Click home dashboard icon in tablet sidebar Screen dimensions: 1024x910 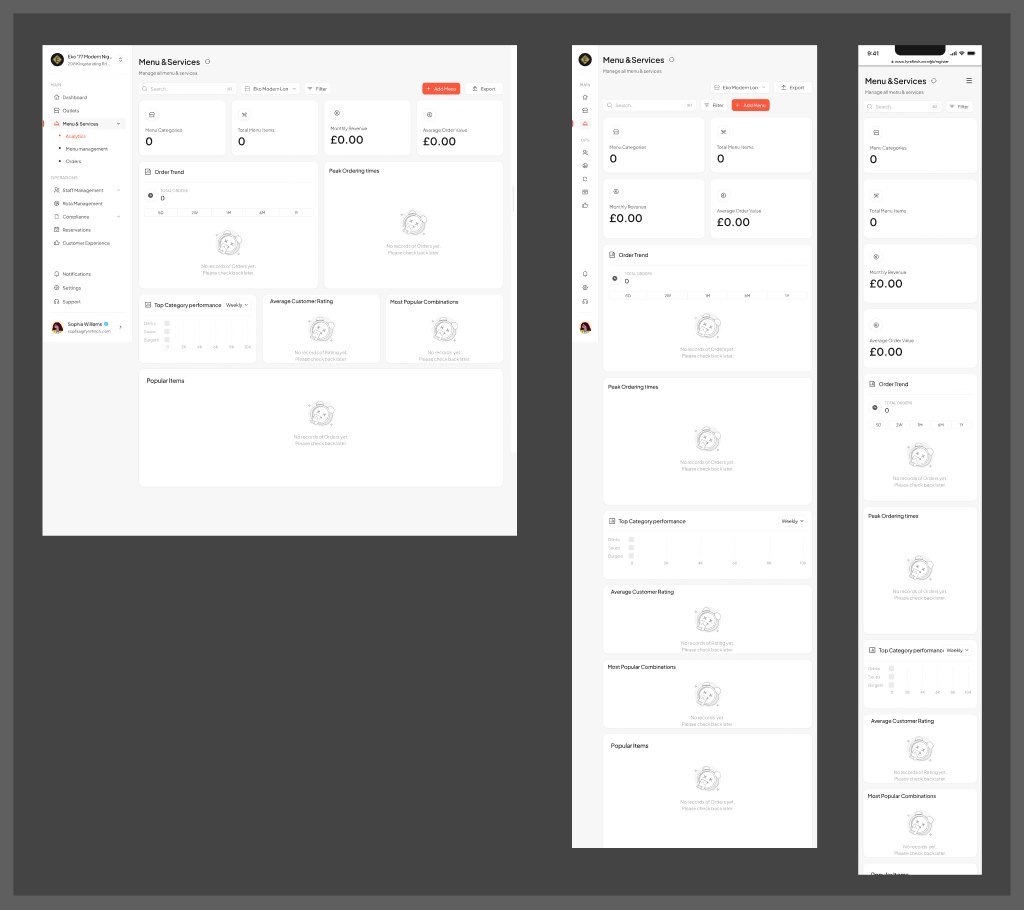click(x=585, y=97)
